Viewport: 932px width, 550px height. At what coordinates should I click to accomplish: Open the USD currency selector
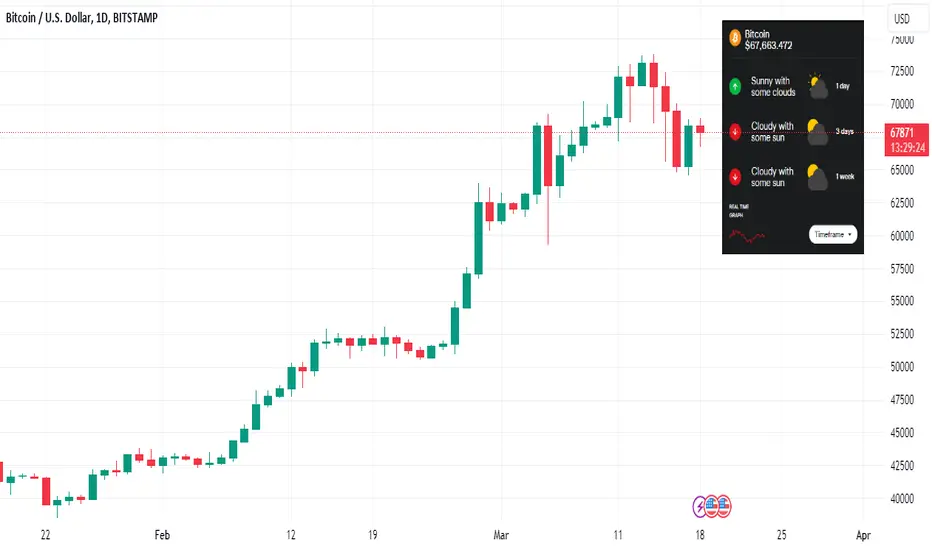click(902, 18)
